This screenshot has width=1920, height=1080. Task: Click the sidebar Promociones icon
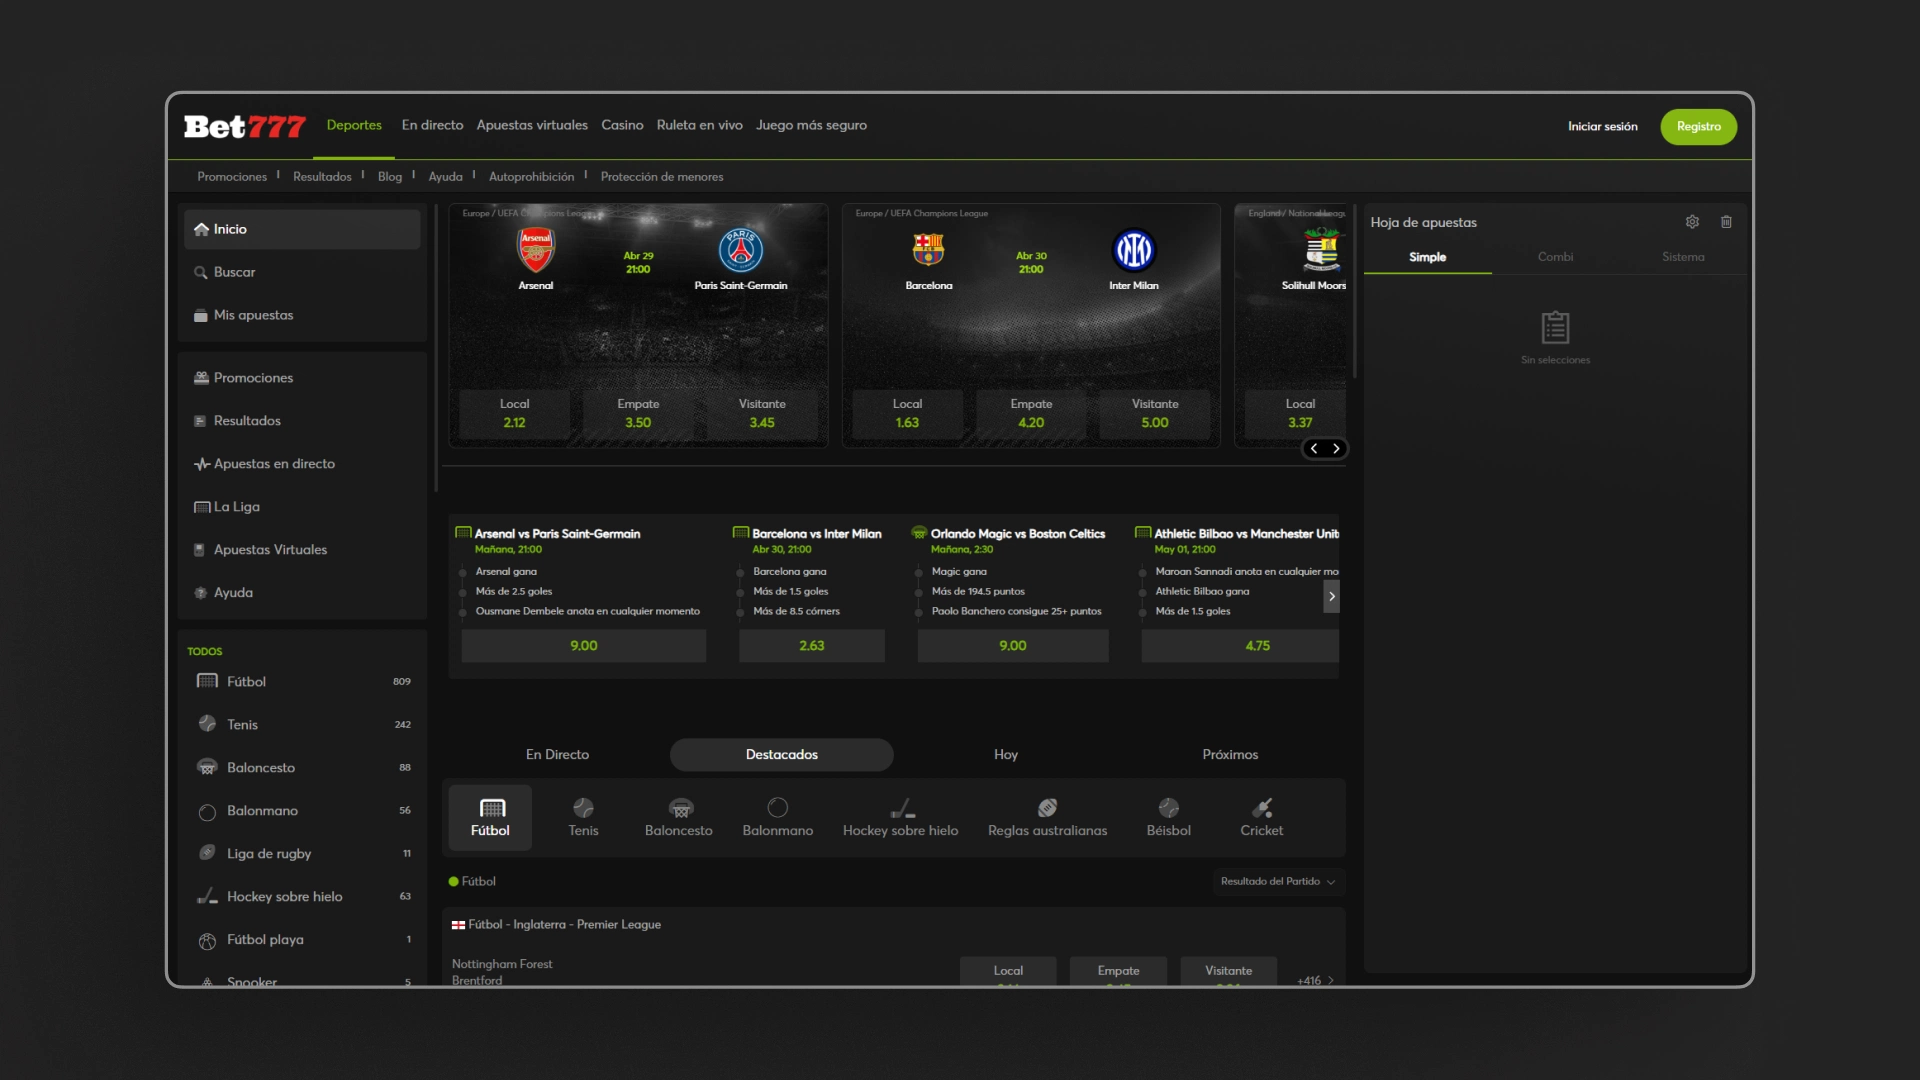pyautogui.click(x=201, y=378)
